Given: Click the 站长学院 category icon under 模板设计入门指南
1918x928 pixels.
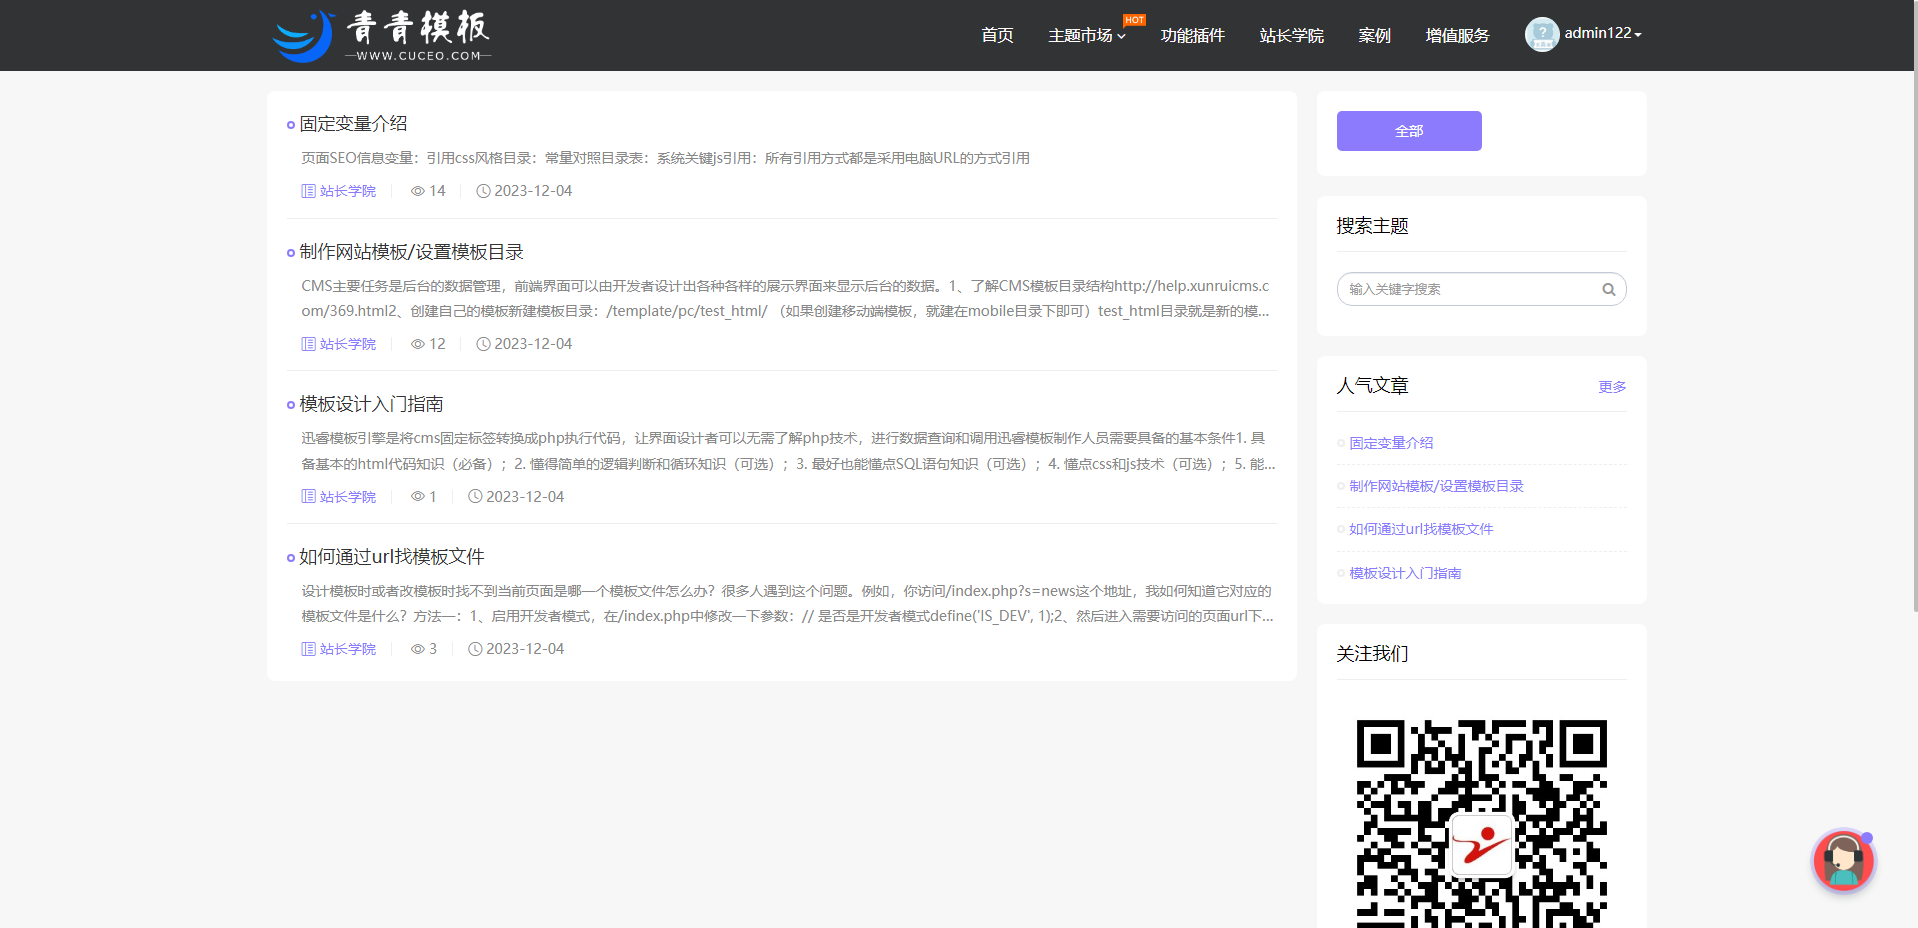Looking at the screenshot, I should 308,496.
